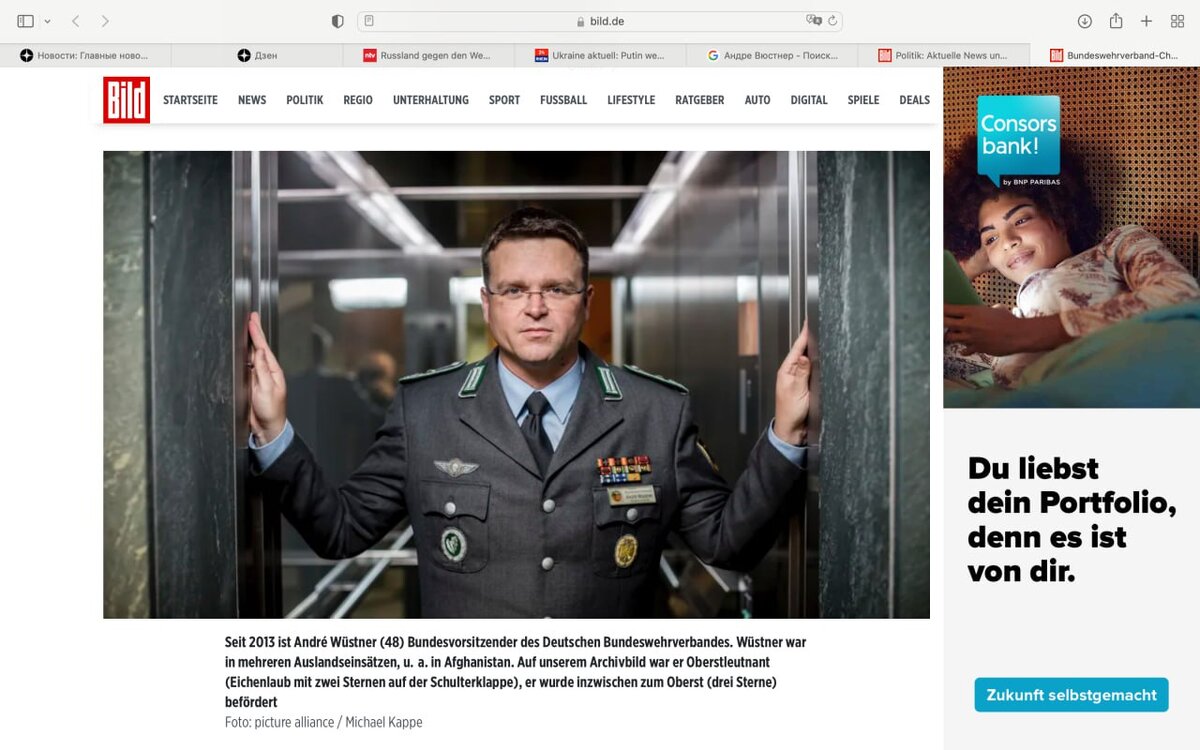Go back with the back arrow

tap(76, 21)
